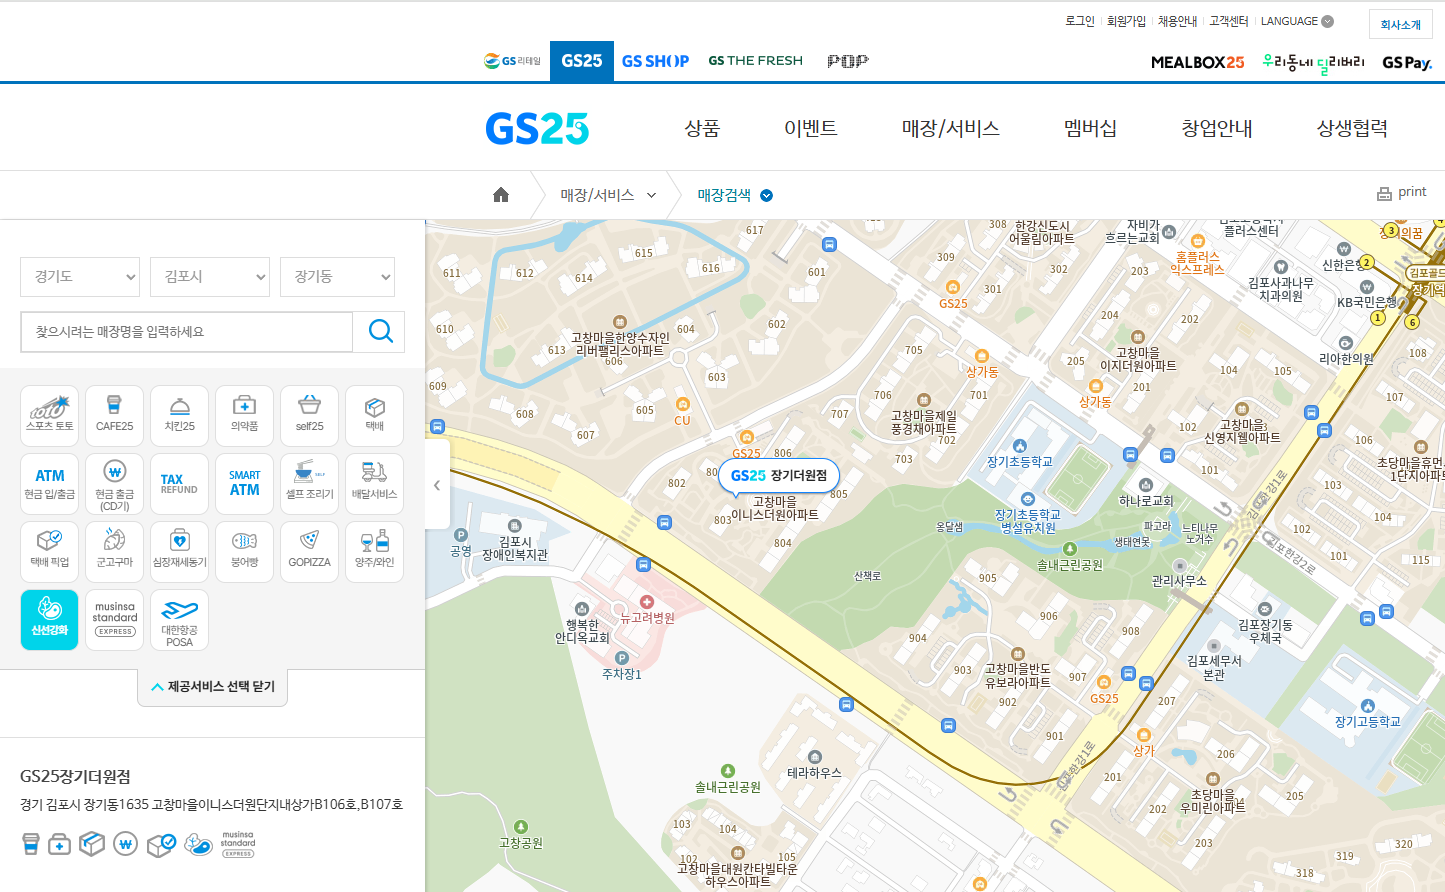Expand the 매장검색 breadcrumb dropdown
The image size is (1445, 892).
(735, 195)
